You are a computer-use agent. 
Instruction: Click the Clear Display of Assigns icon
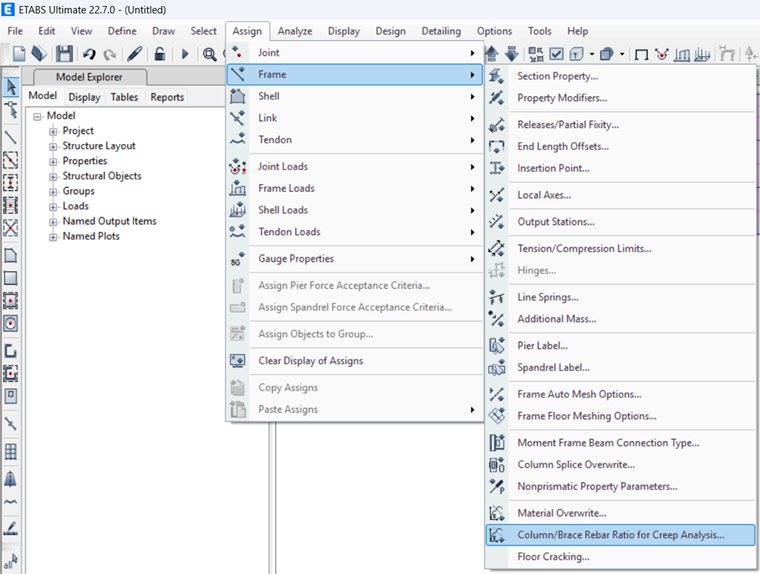tap(238, 361)
